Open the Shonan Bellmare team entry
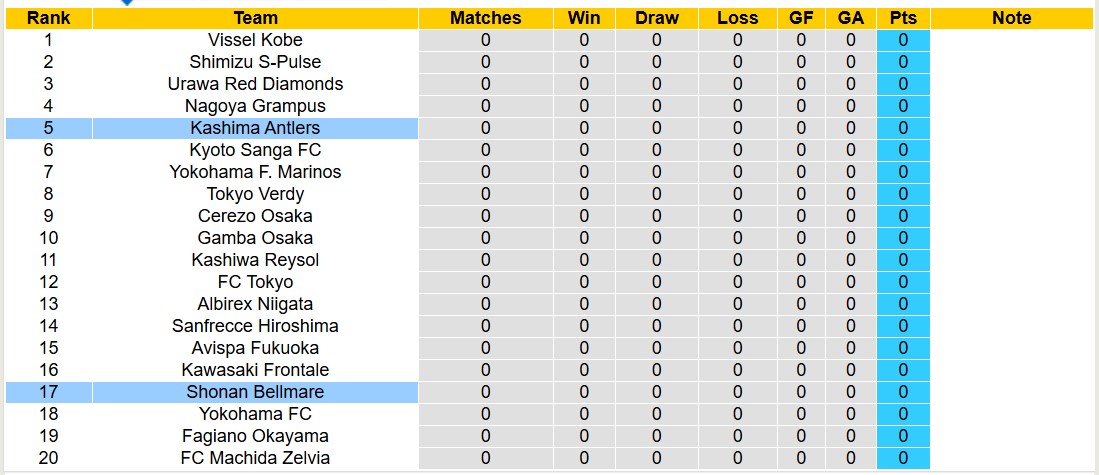Image resolution: width=1099 pixels, height=475 pixels. [x=255, y=392]
